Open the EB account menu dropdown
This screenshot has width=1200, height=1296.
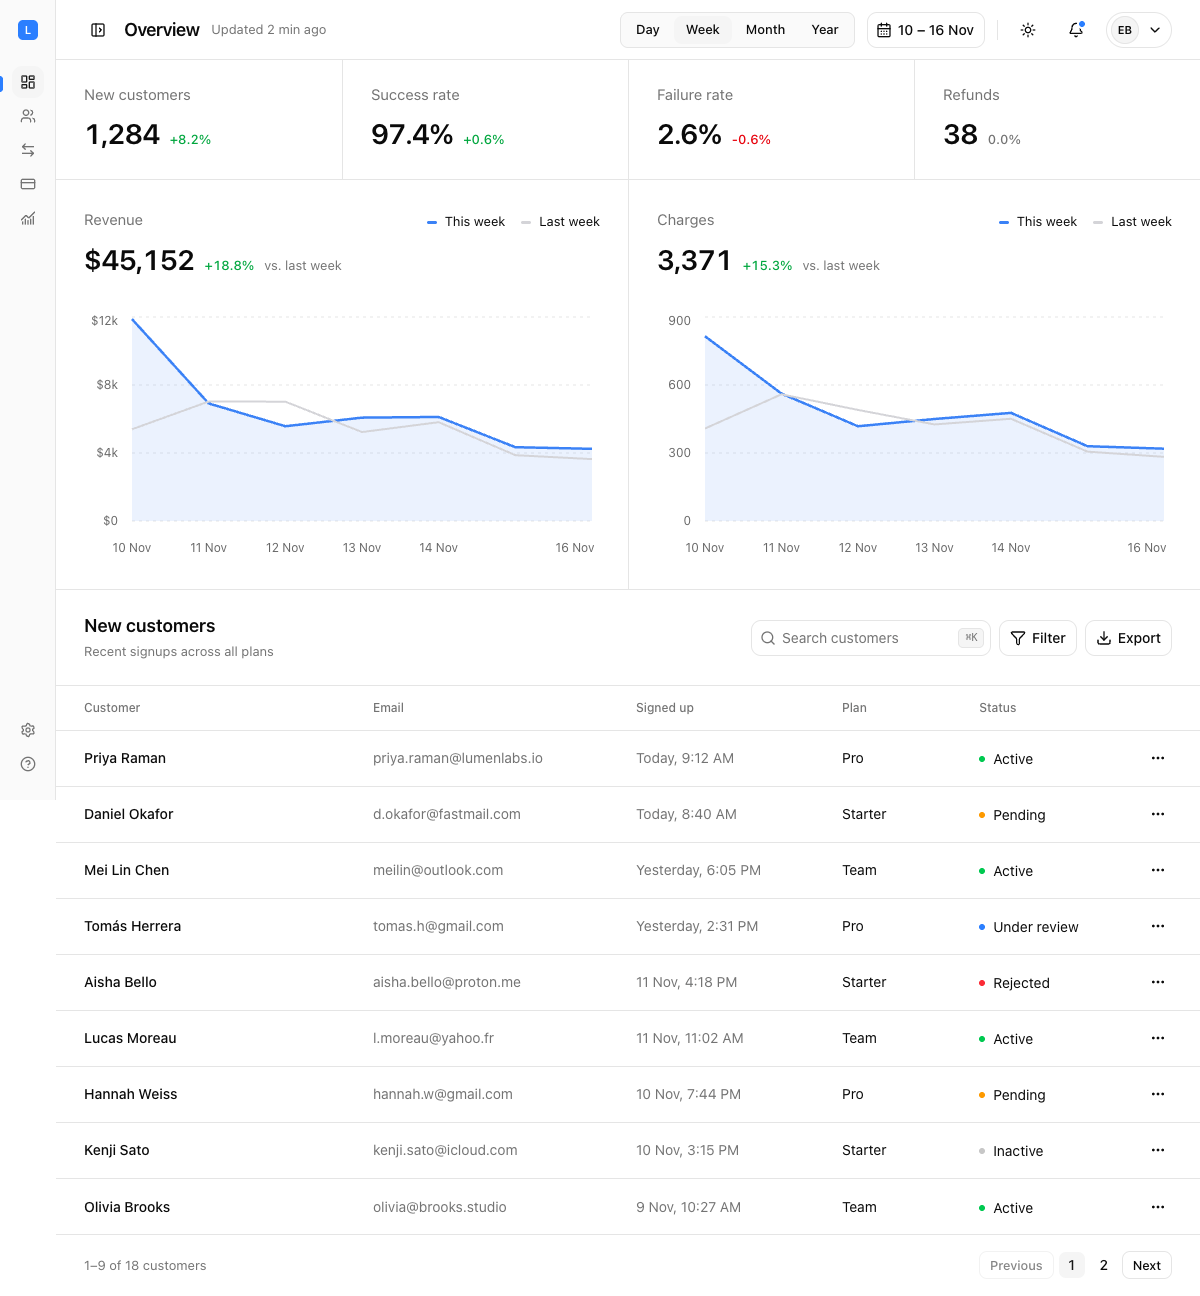(1139, 30)
